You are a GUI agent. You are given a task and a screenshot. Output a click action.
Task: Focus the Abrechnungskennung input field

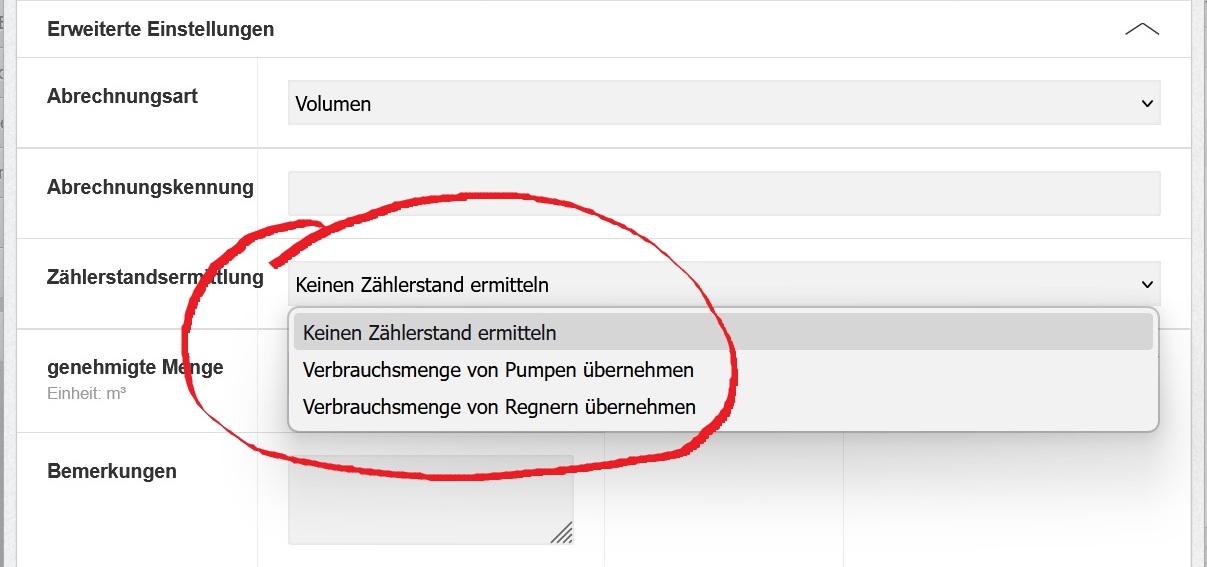723,193
